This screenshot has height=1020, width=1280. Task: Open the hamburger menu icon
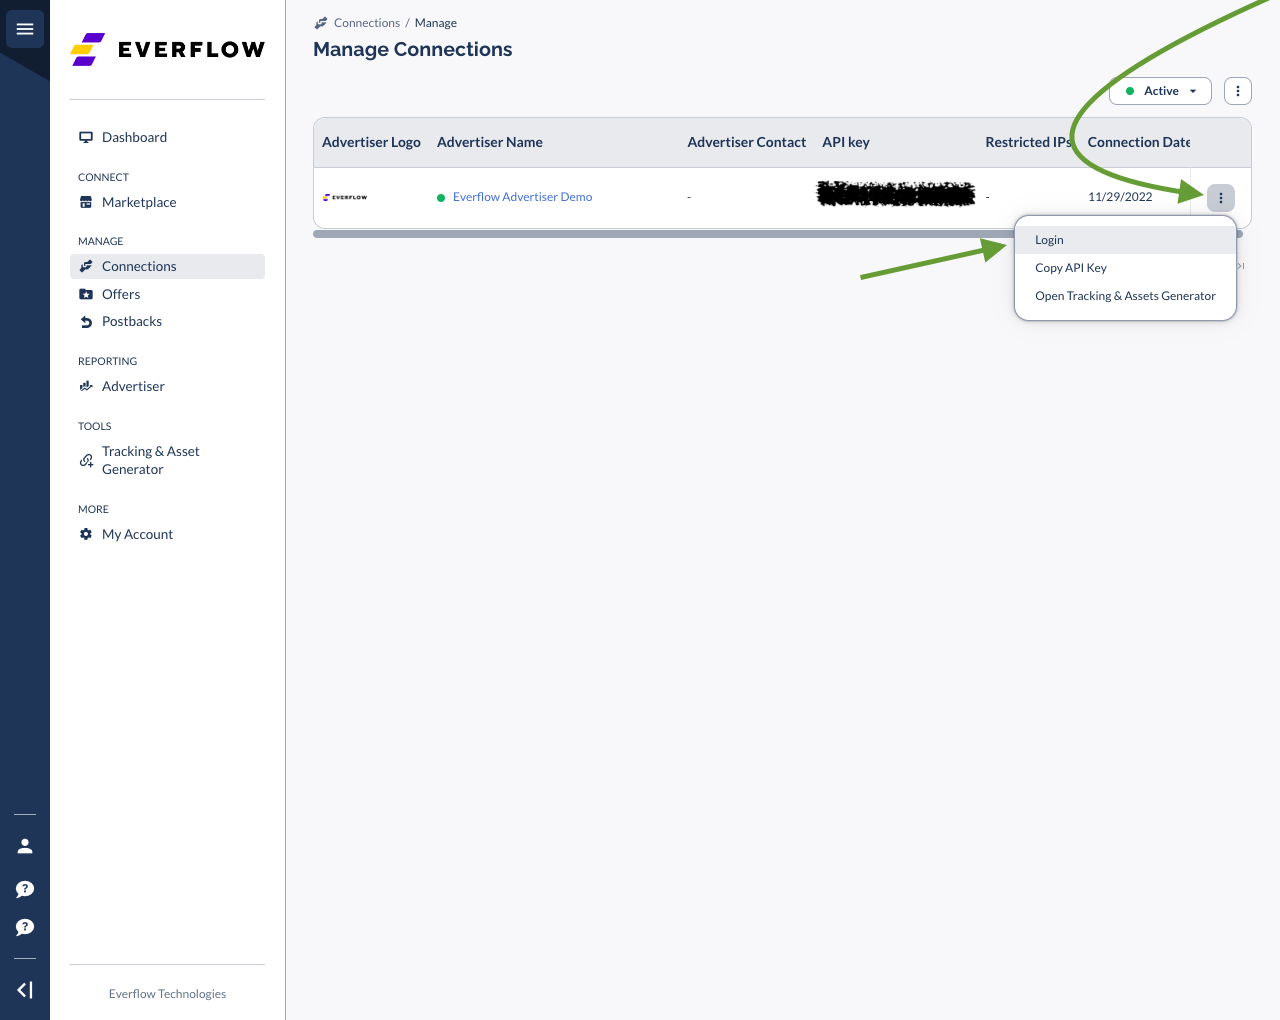coord(25,29)
